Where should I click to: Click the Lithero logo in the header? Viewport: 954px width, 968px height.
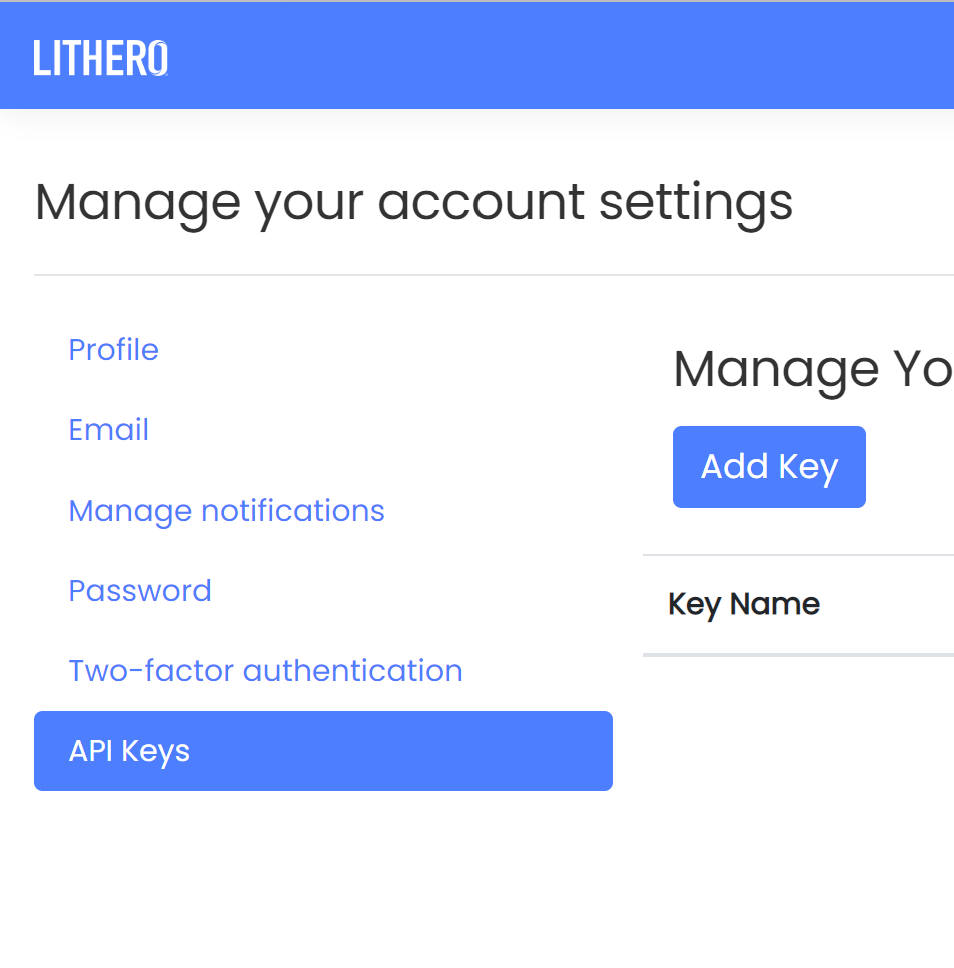pyautogui.click(x=101, y=58)
